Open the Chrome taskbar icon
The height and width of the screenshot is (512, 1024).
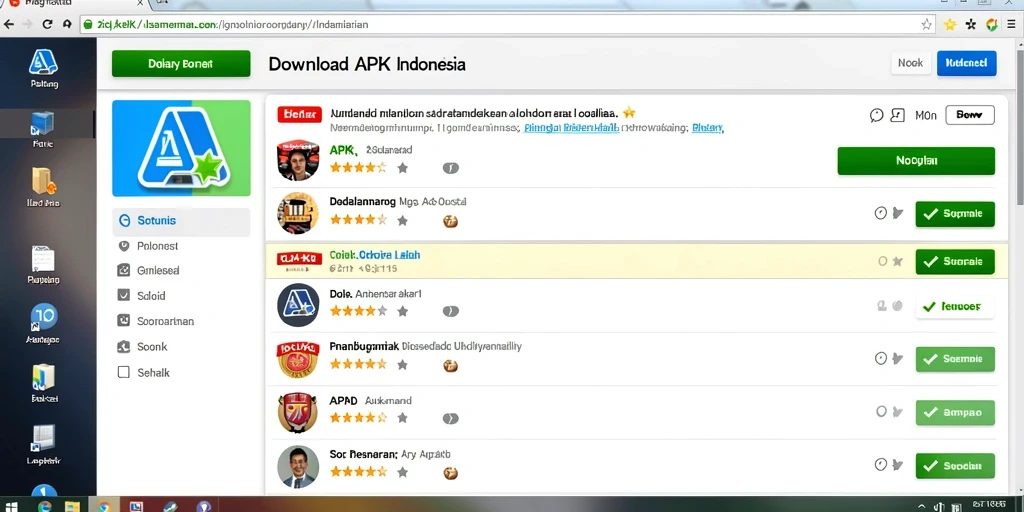(x=104, y=506)
